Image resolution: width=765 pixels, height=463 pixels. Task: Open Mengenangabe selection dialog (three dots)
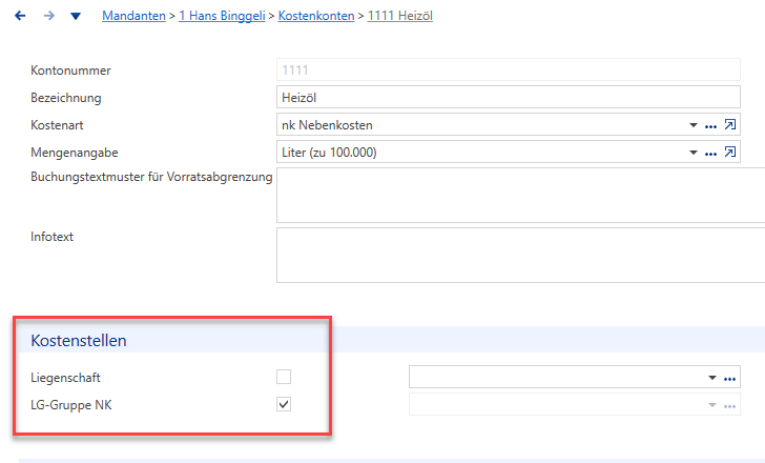tap(711, 154)
